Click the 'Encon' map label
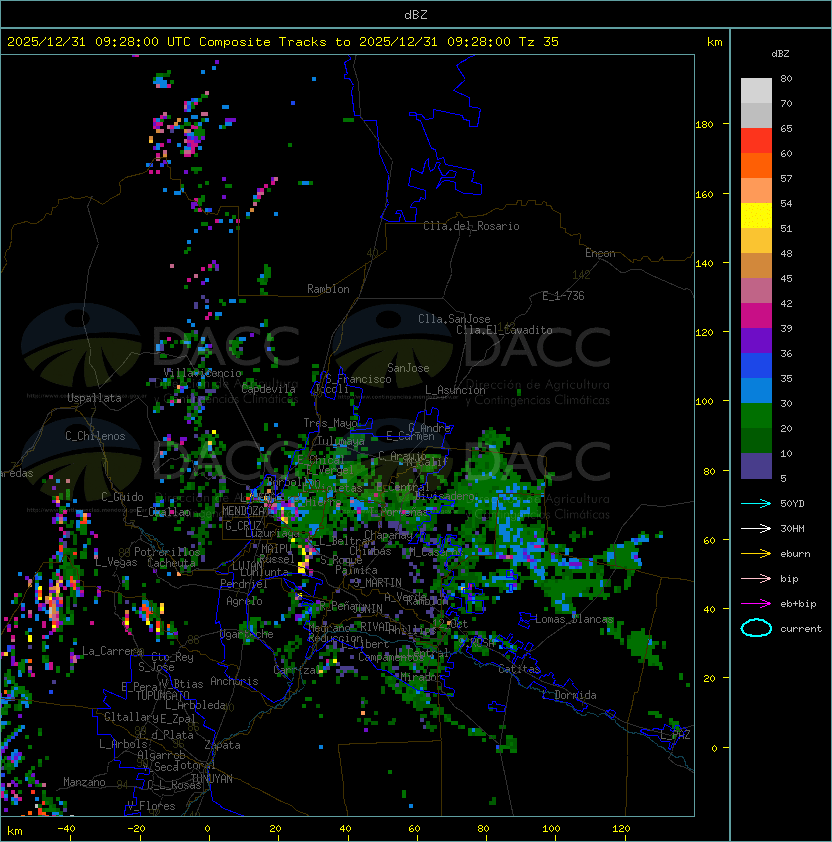Viewport: 832px width, 842px height. point(600,253)
